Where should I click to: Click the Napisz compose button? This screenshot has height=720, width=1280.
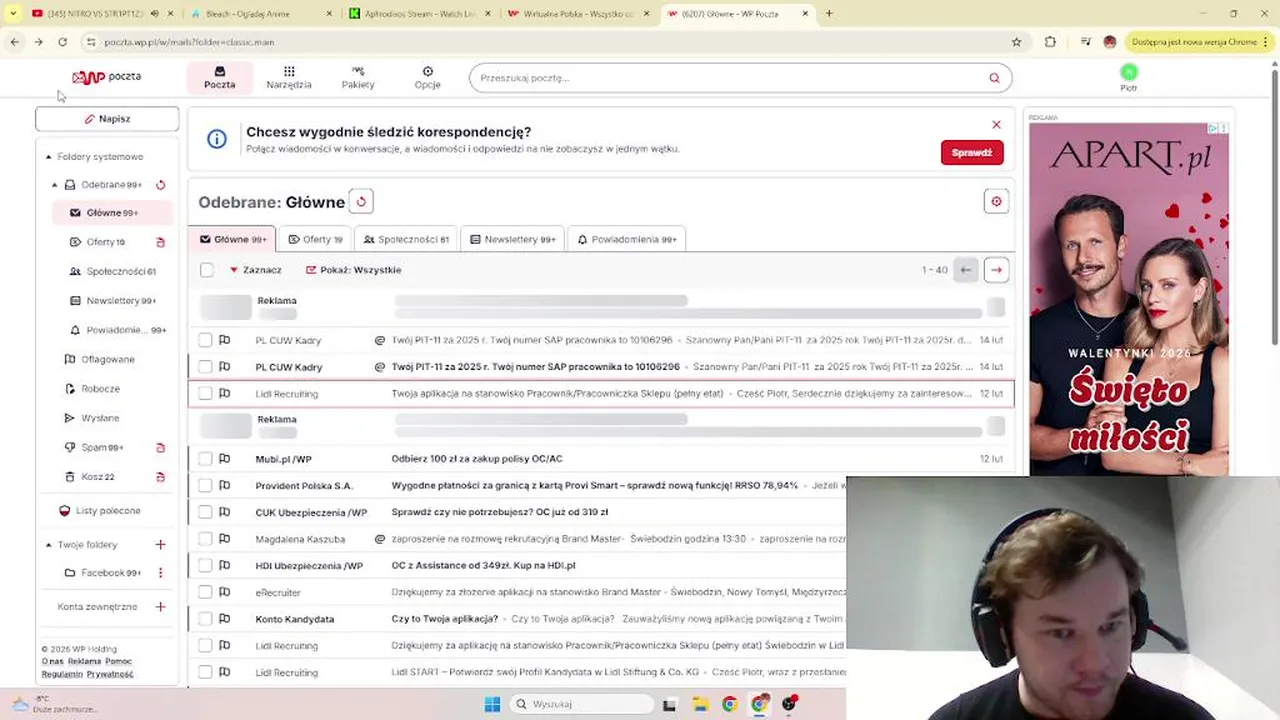107,119
